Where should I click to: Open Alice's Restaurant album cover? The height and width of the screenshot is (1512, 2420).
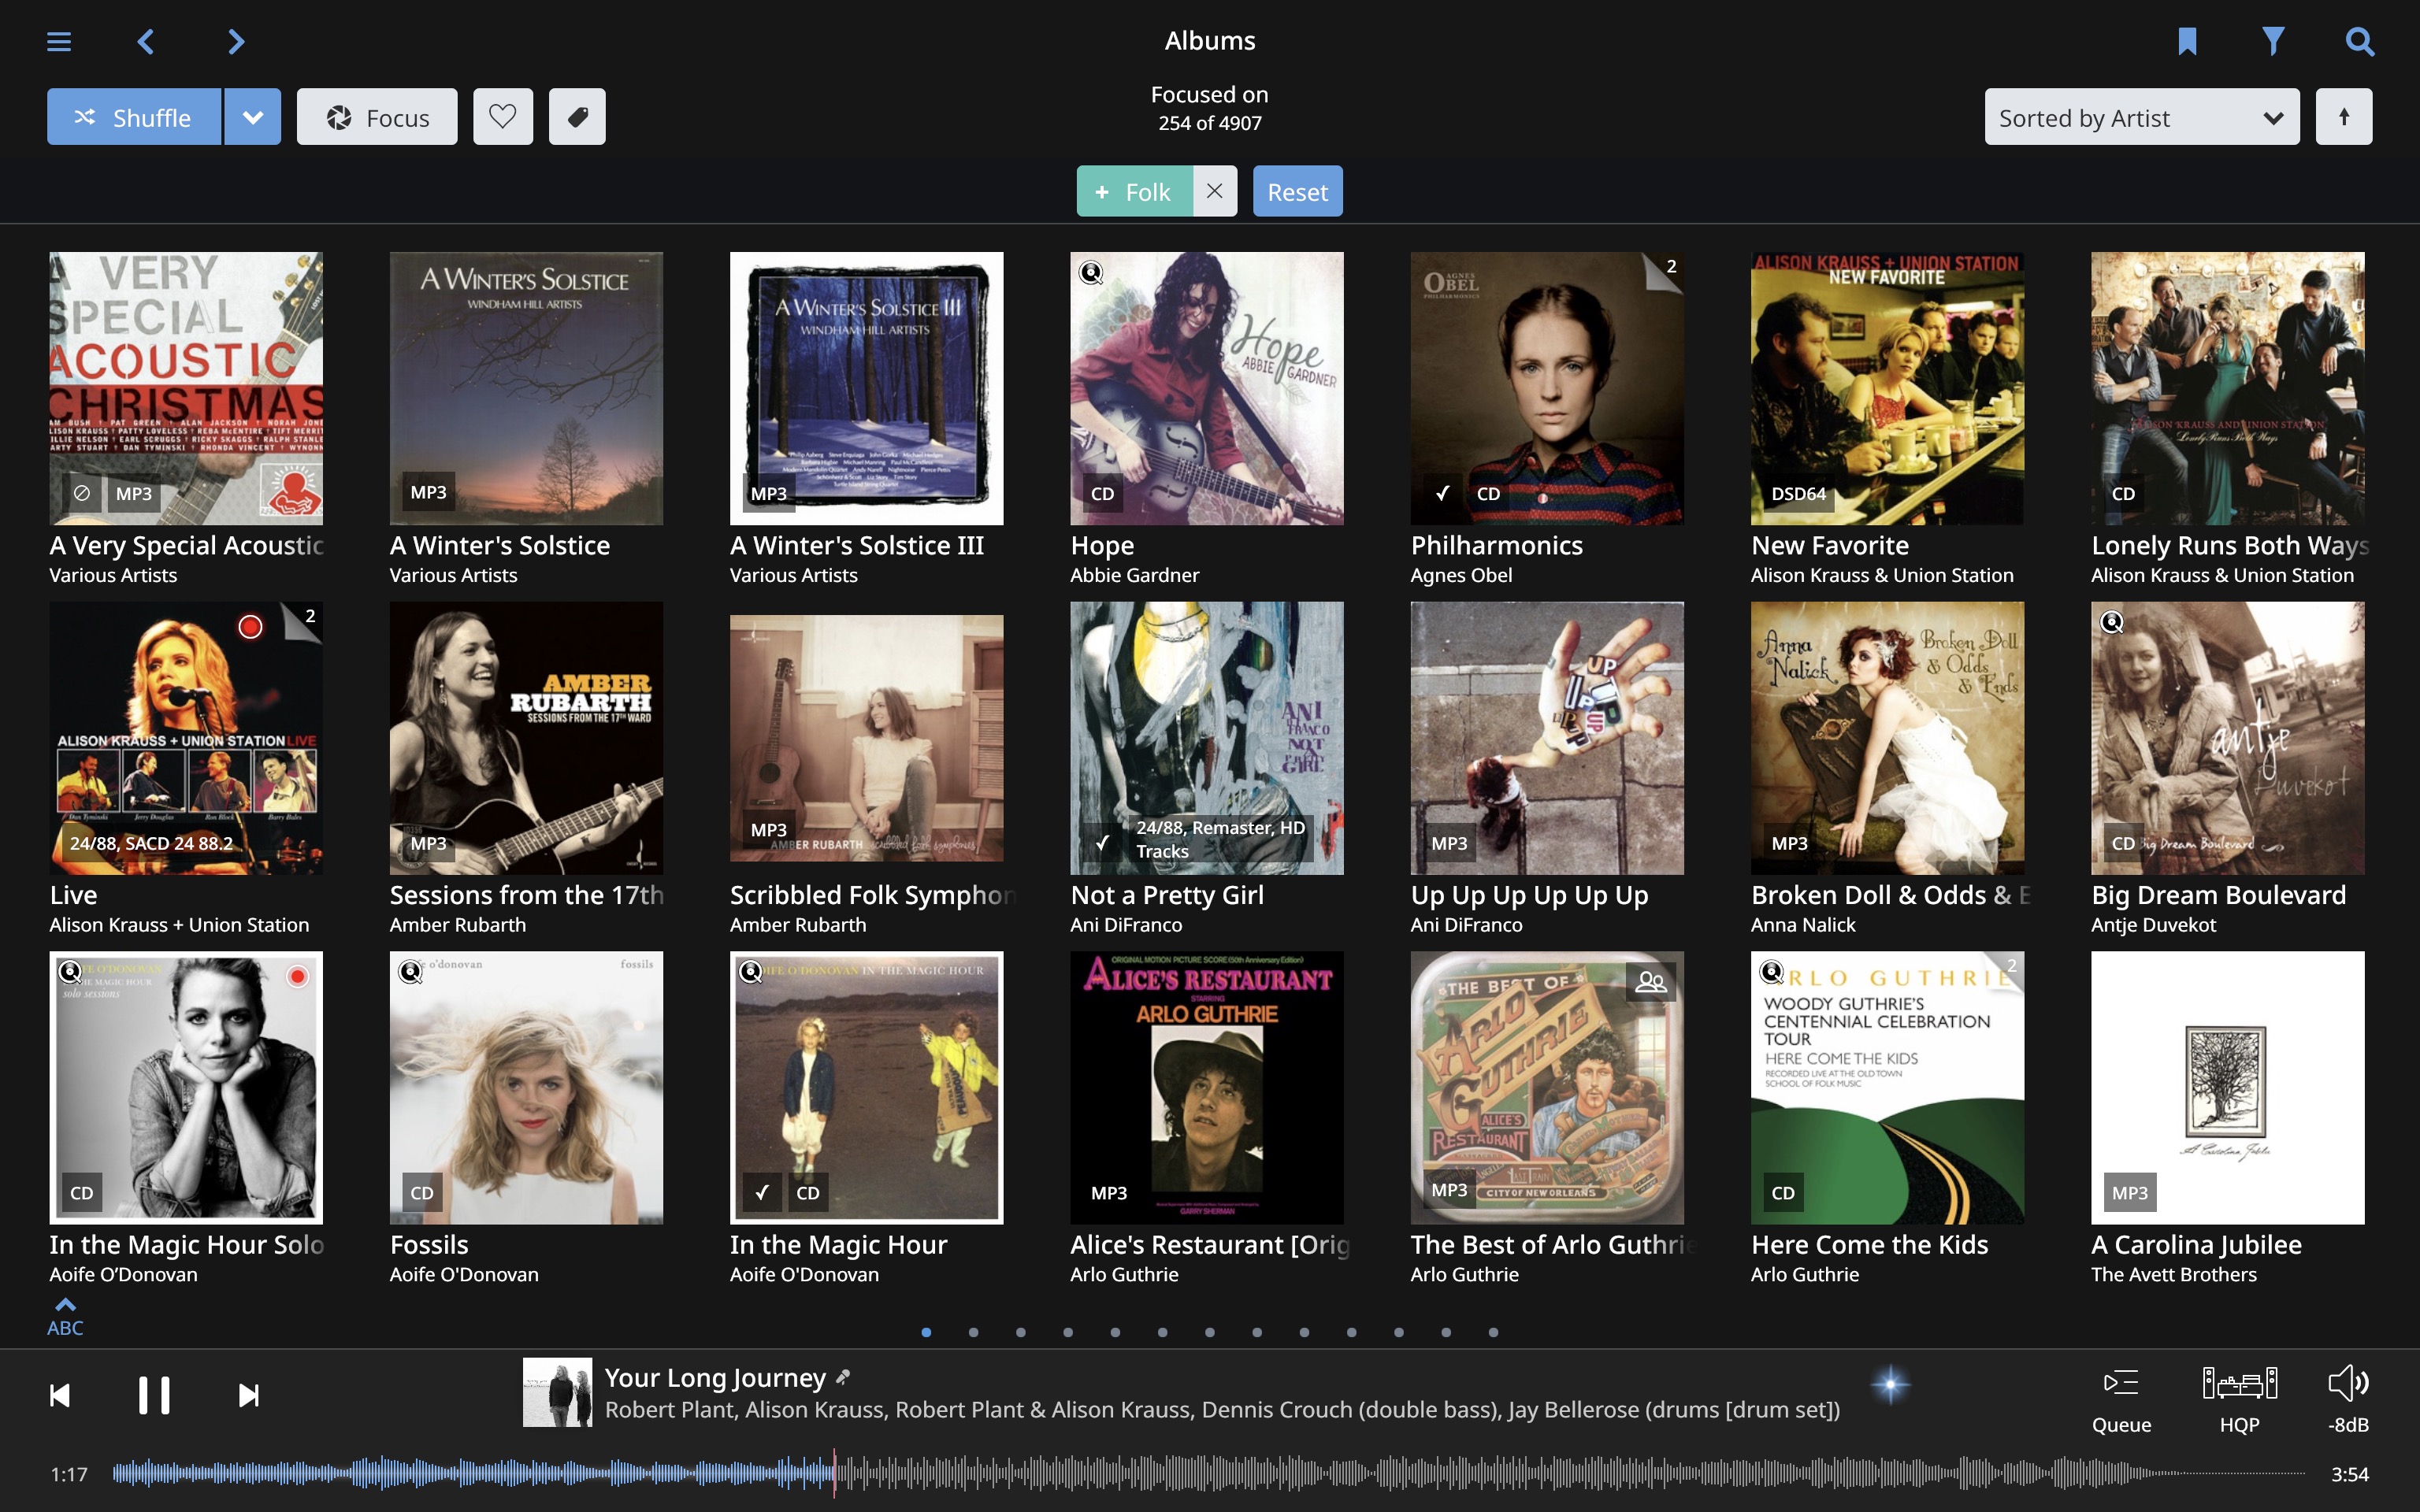click(1207, 1088)
